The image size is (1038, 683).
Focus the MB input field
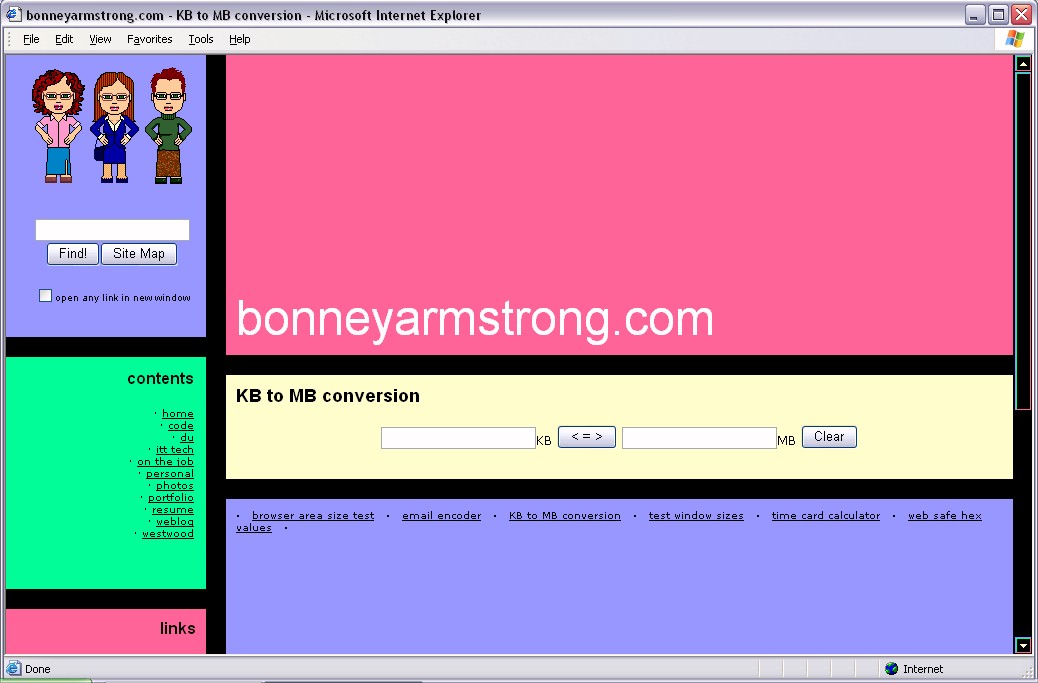coord(699,438)
